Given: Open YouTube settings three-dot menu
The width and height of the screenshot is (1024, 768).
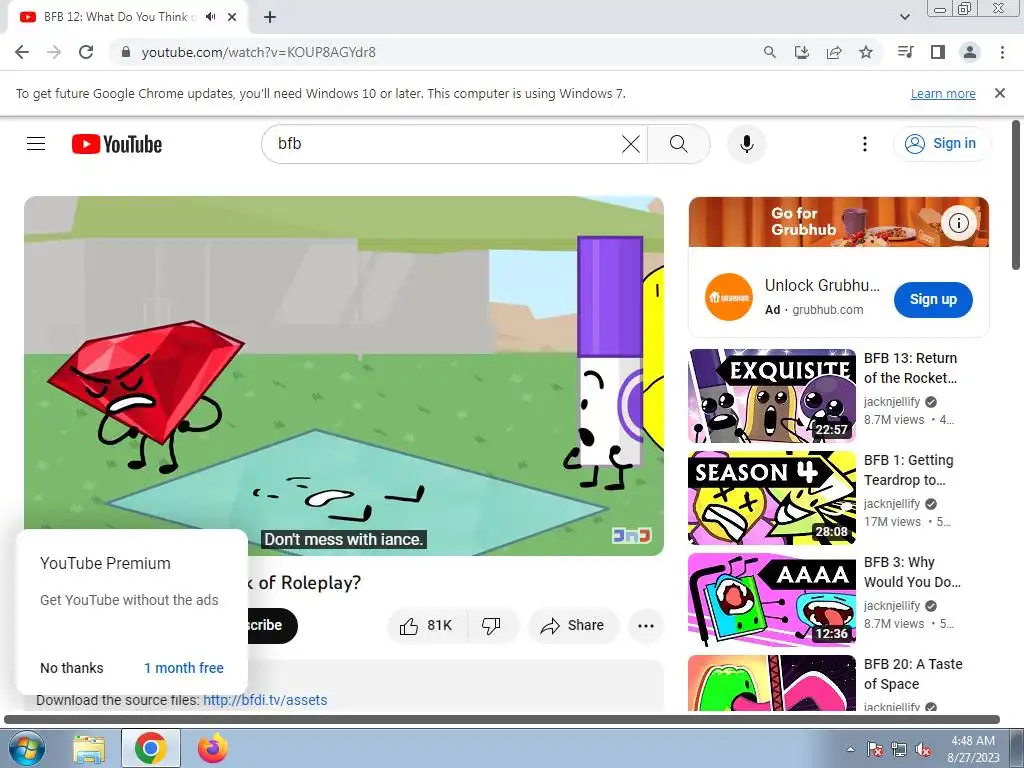Looking at the screenshot, I should (x=865, y=144).
